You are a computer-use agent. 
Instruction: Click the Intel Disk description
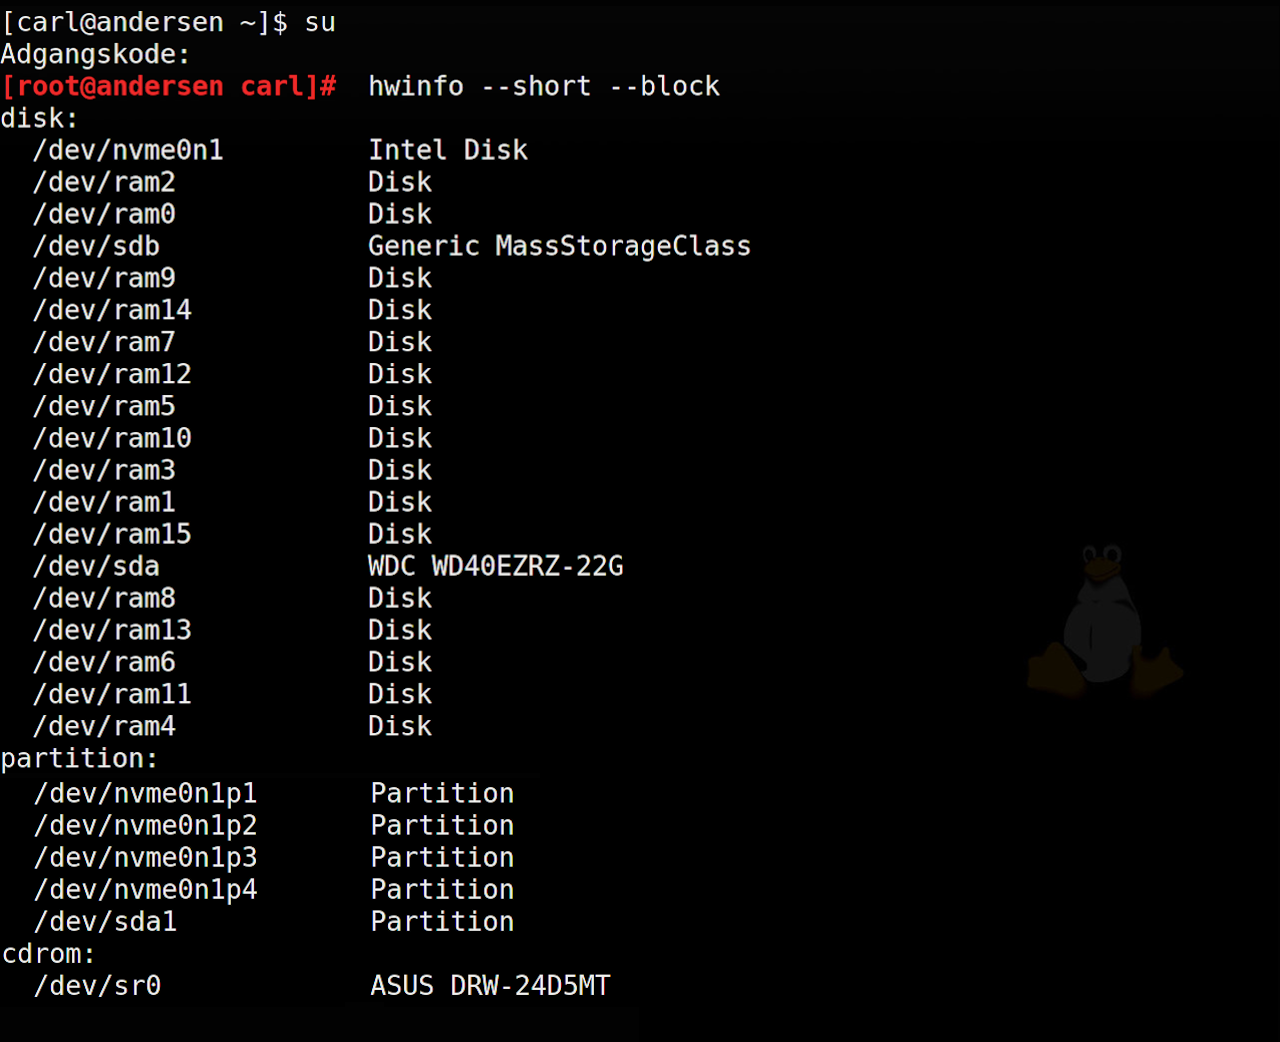tap(447, 151)
